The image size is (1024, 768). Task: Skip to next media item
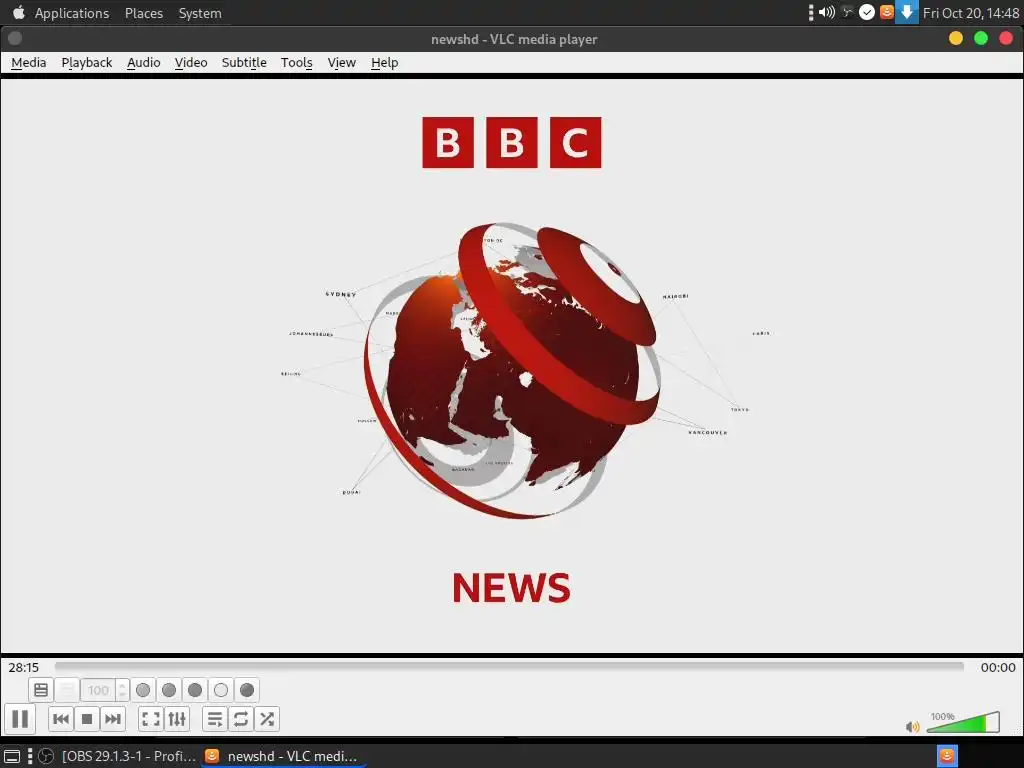tap(113, 719)
